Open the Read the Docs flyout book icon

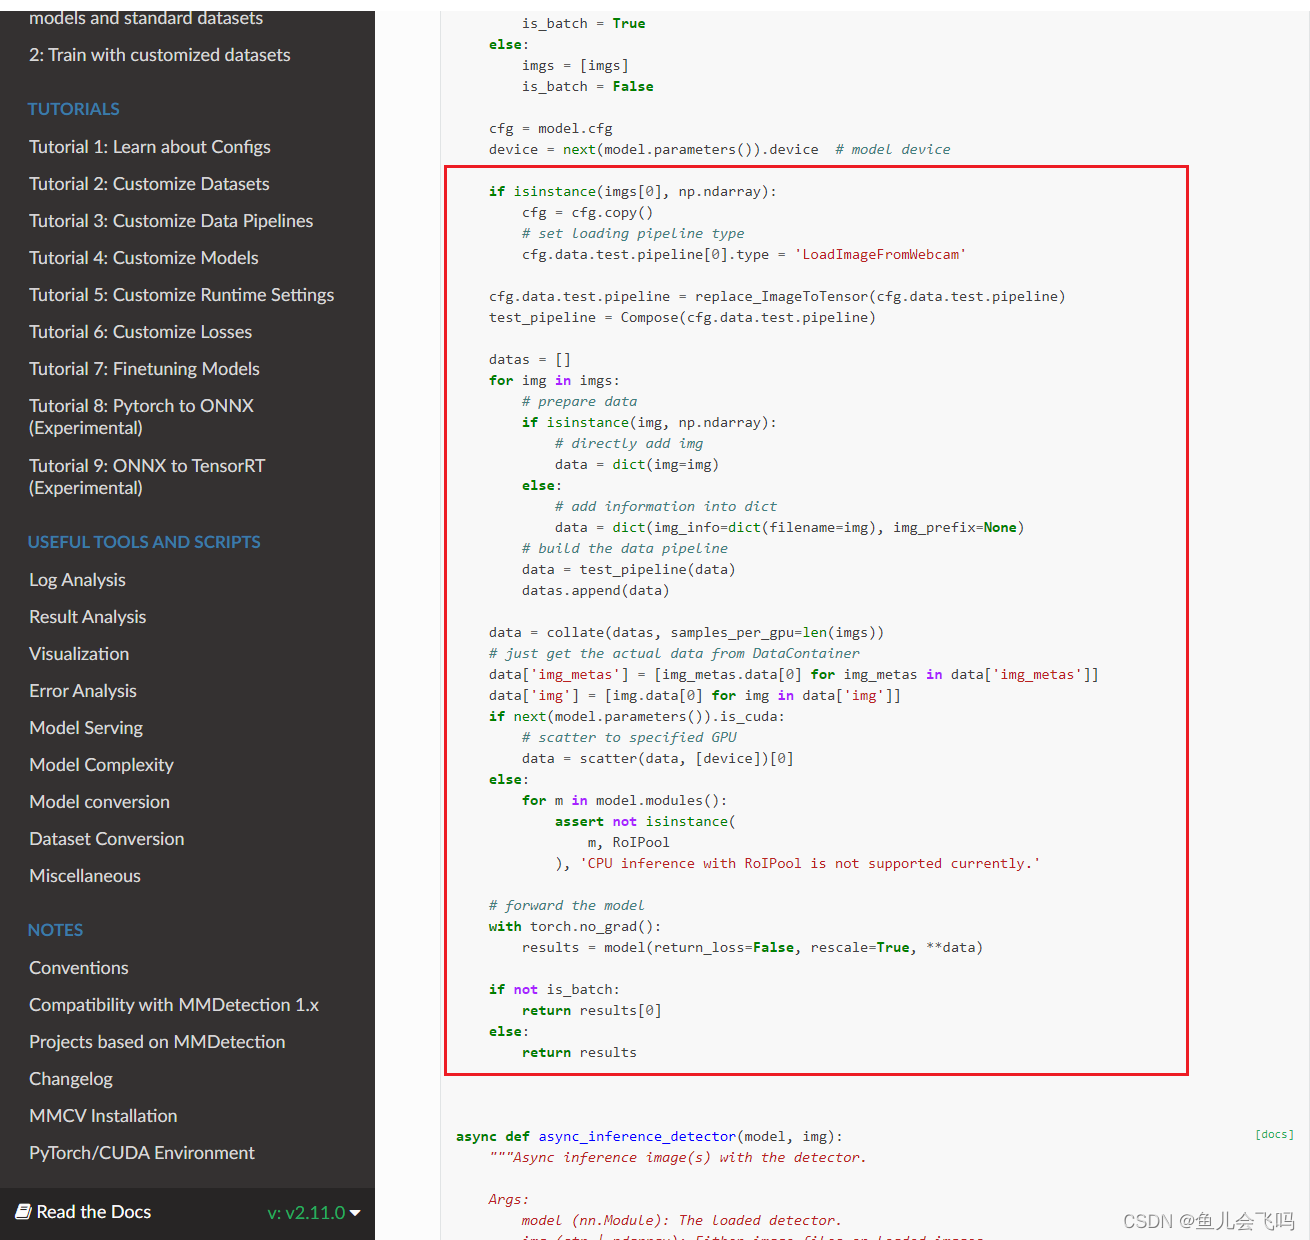pos(24,1212)
